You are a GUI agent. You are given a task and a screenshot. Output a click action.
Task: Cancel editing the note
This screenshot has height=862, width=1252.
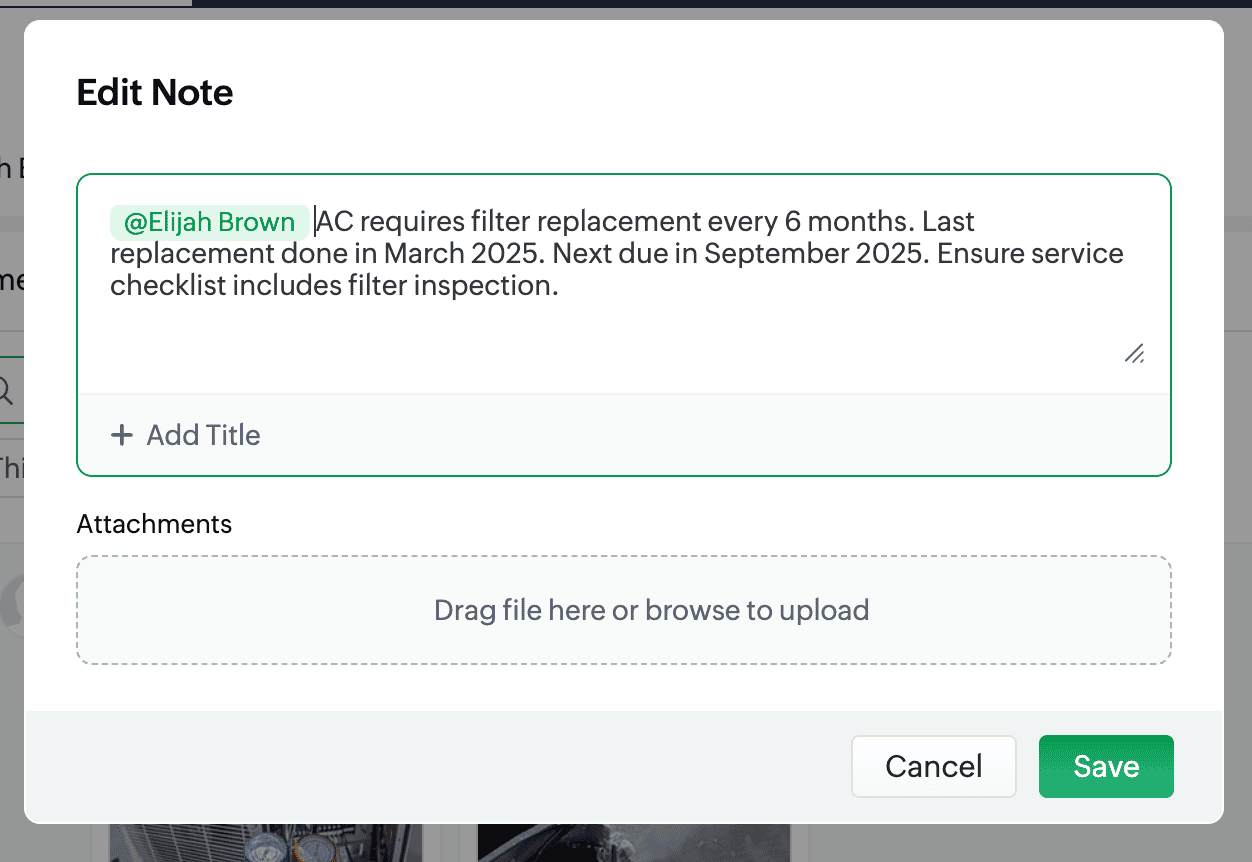[933, 767]
